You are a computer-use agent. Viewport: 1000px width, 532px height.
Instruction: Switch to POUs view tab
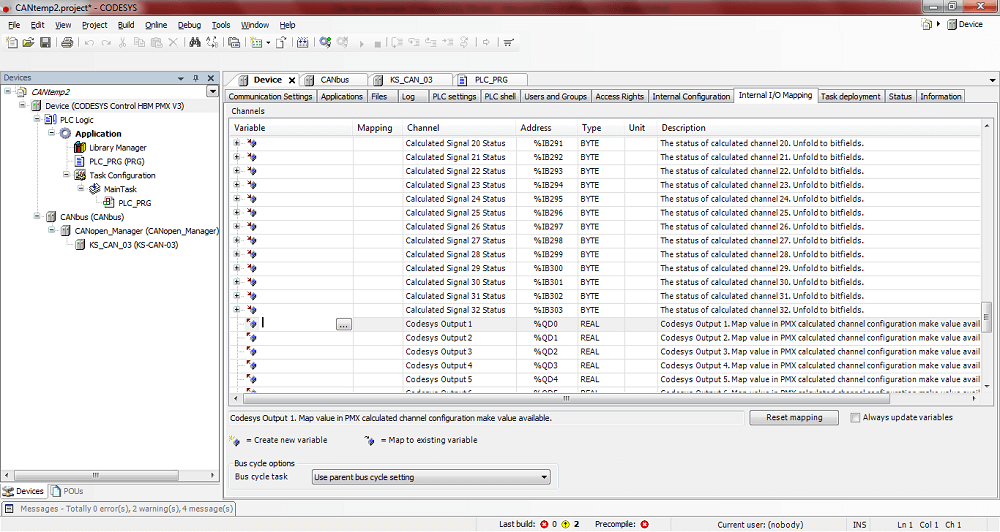click(67, 491)
